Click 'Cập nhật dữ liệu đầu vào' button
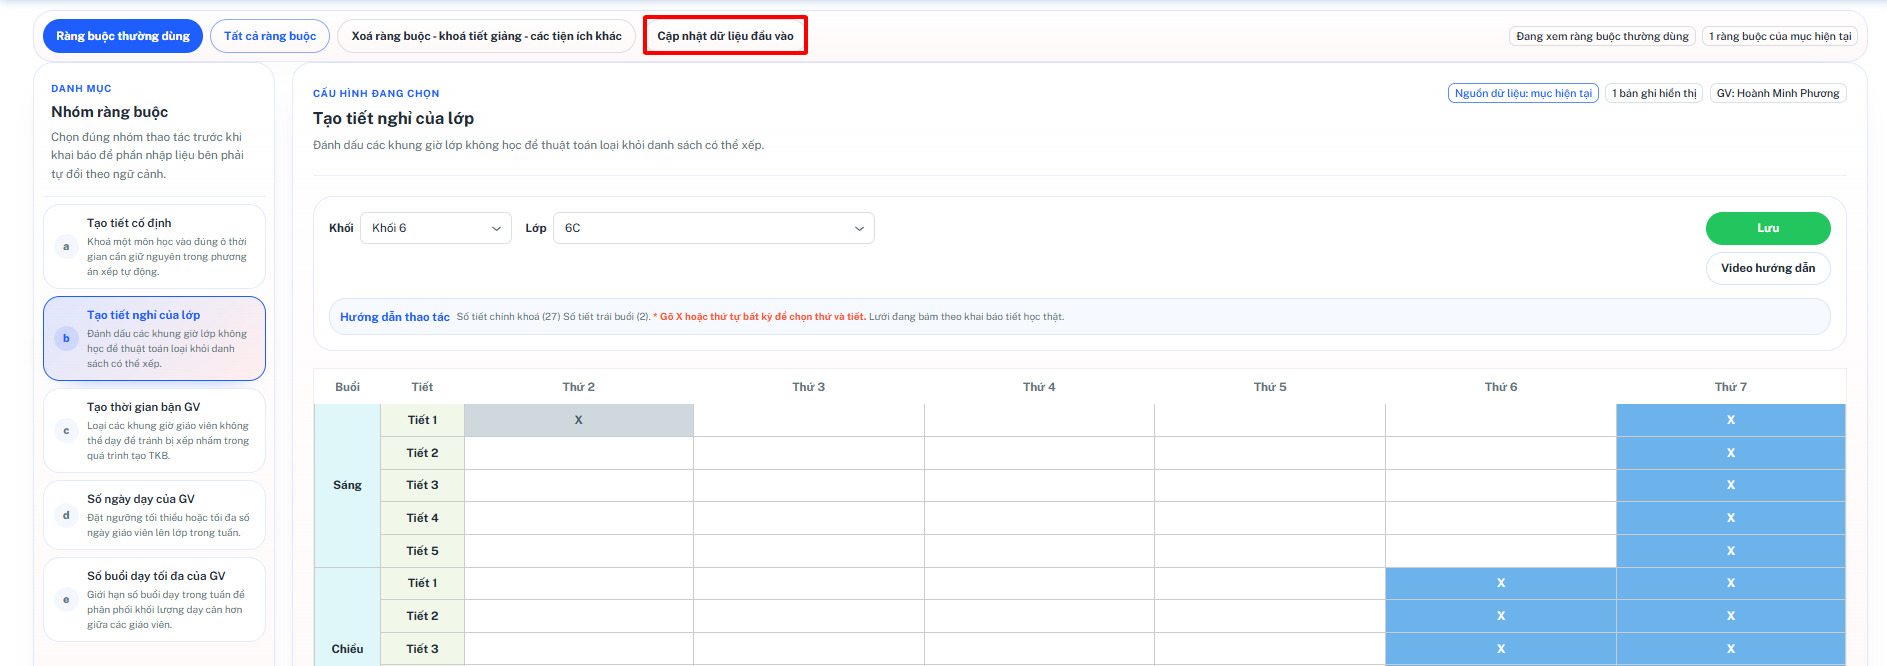The width and height of the screenshot is (1887, 666). tap(725, 36)
